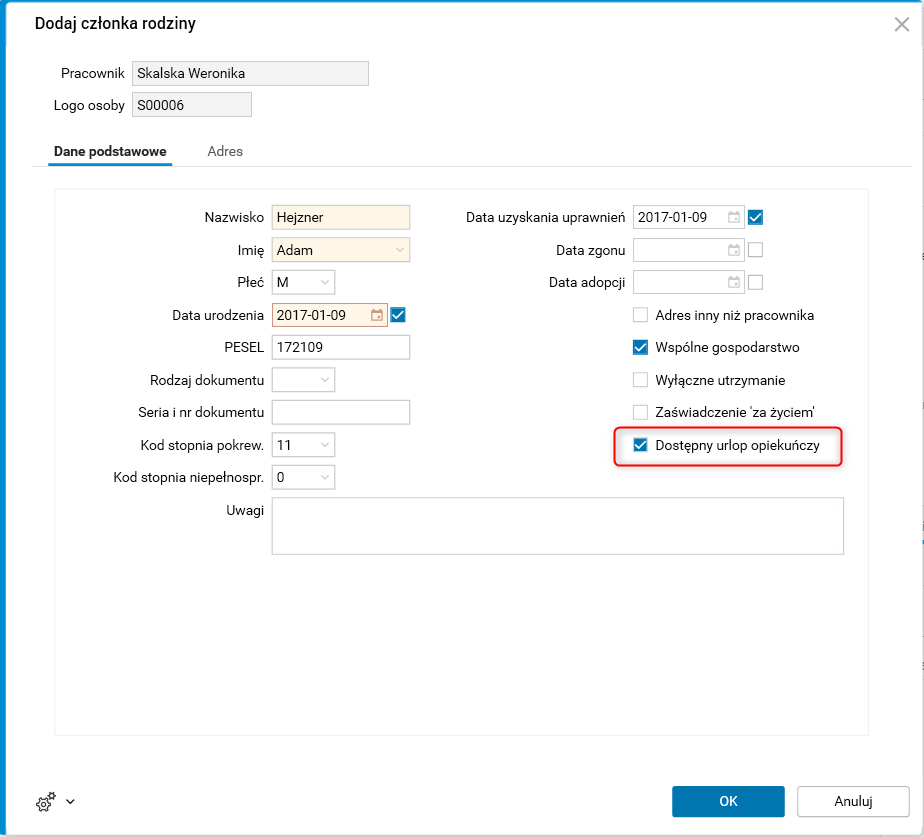Expand the Płeć dropdown

click(x=325, y=282)
